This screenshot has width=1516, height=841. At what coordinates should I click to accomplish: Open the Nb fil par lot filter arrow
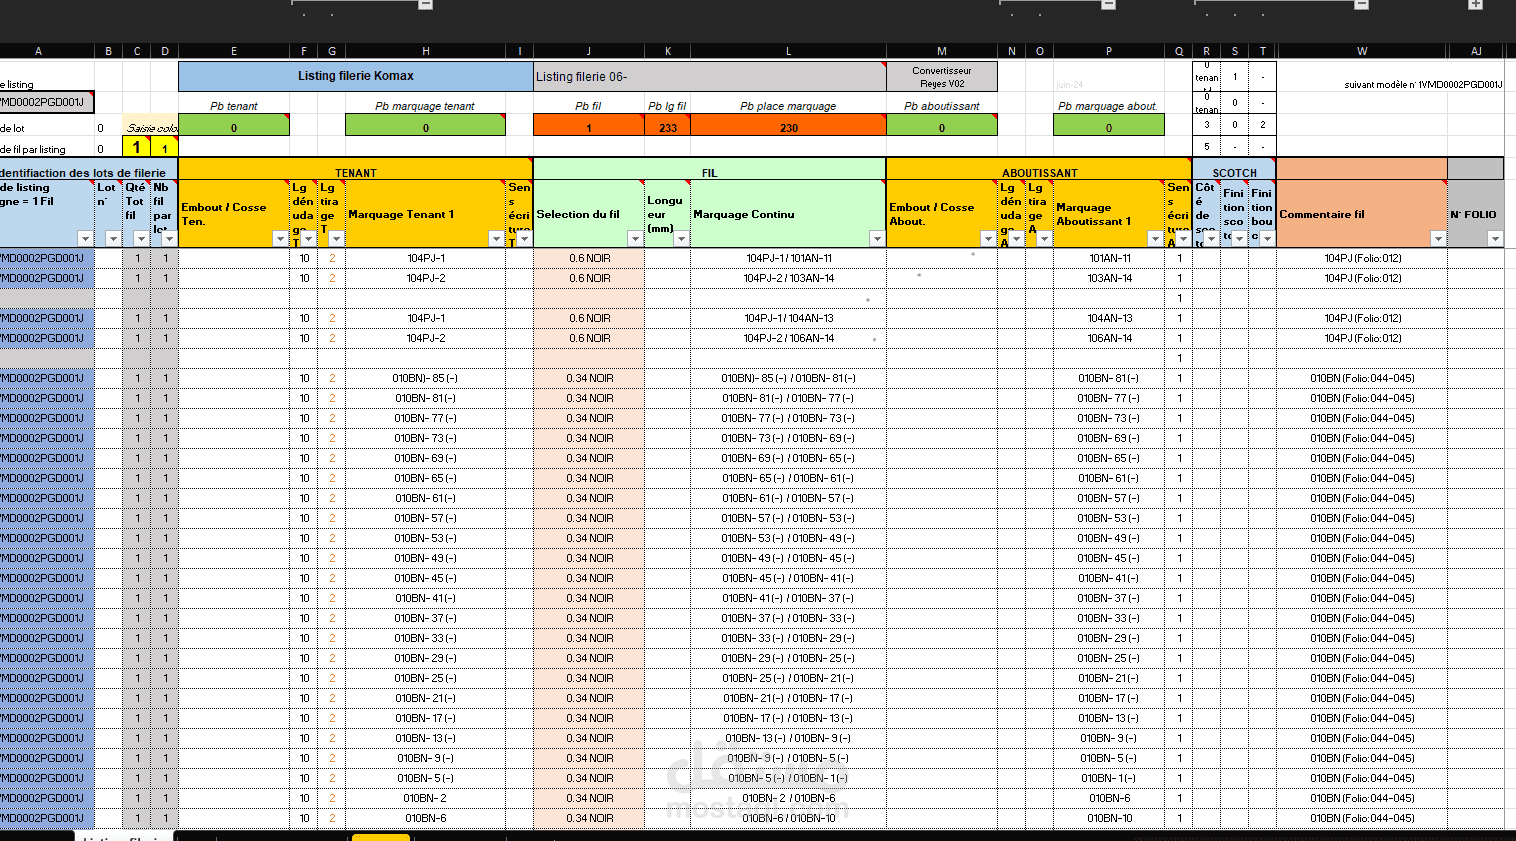(x=169, y=238)
